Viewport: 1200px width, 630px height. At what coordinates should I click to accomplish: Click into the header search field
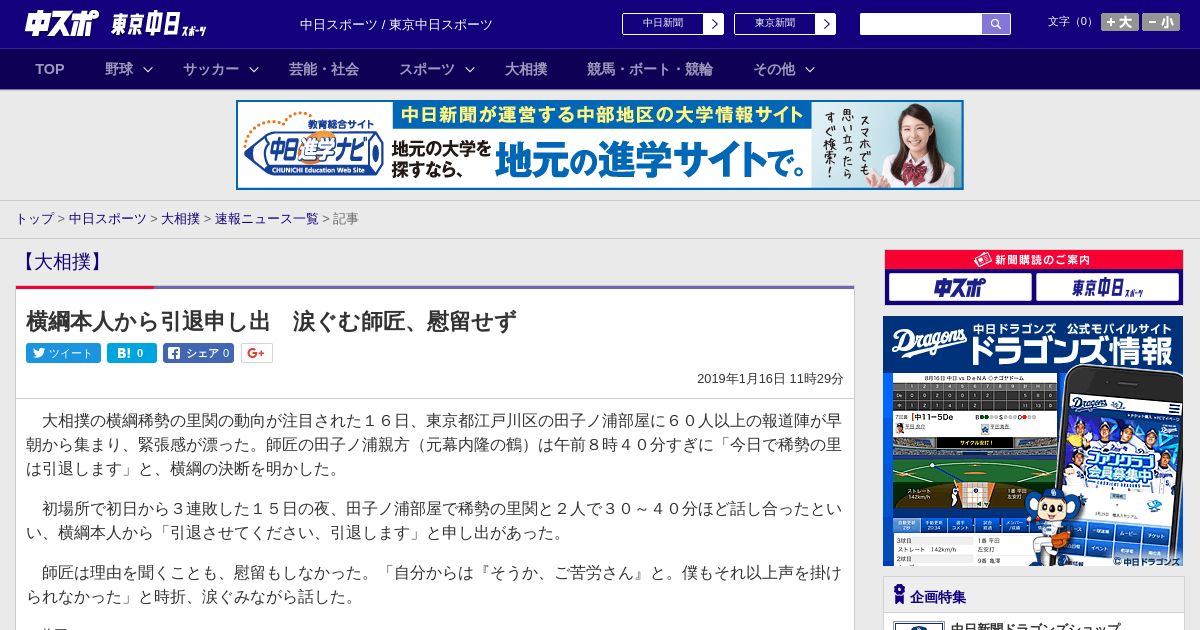tap(921, 24)
